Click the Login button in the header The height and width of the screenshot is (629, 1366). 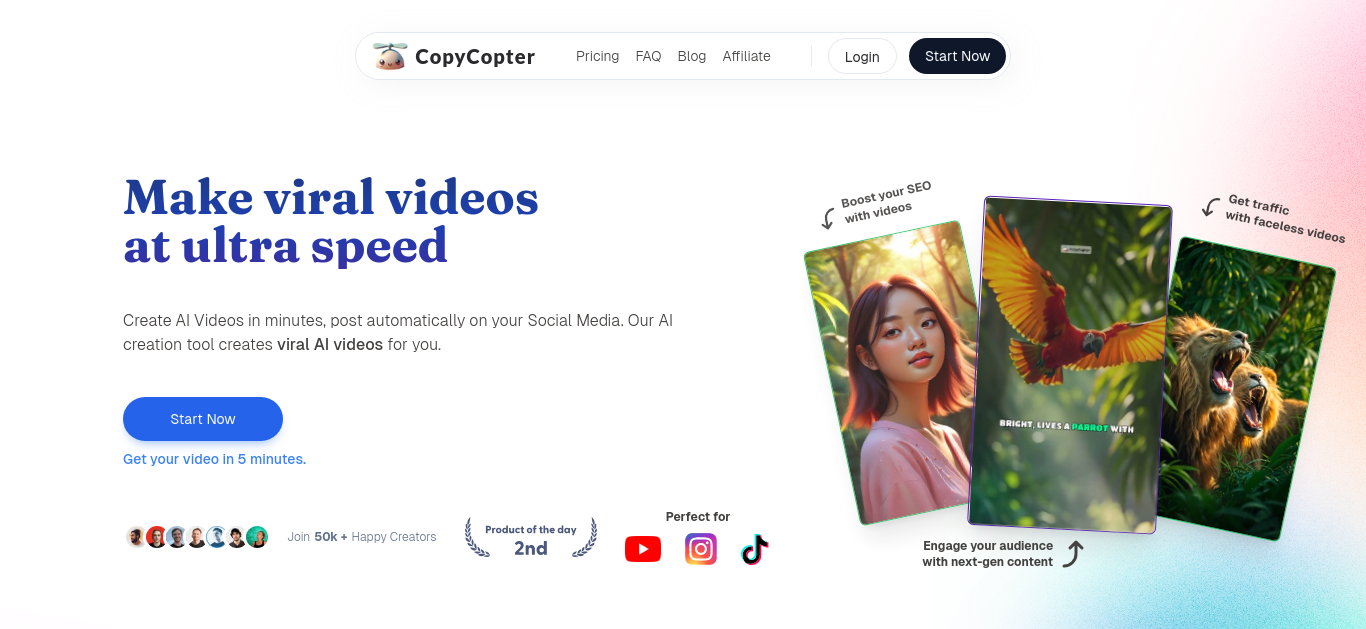862,56
